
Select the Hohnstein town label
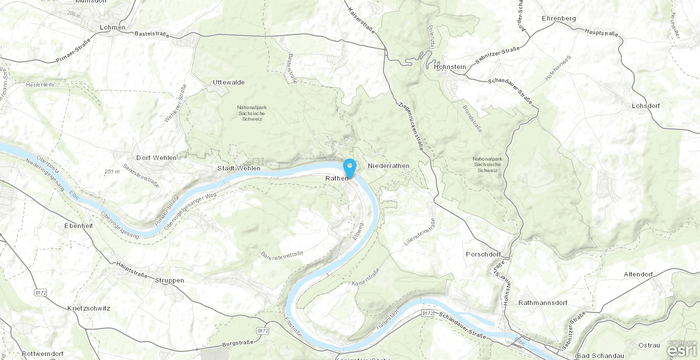(x=450, y=67)
